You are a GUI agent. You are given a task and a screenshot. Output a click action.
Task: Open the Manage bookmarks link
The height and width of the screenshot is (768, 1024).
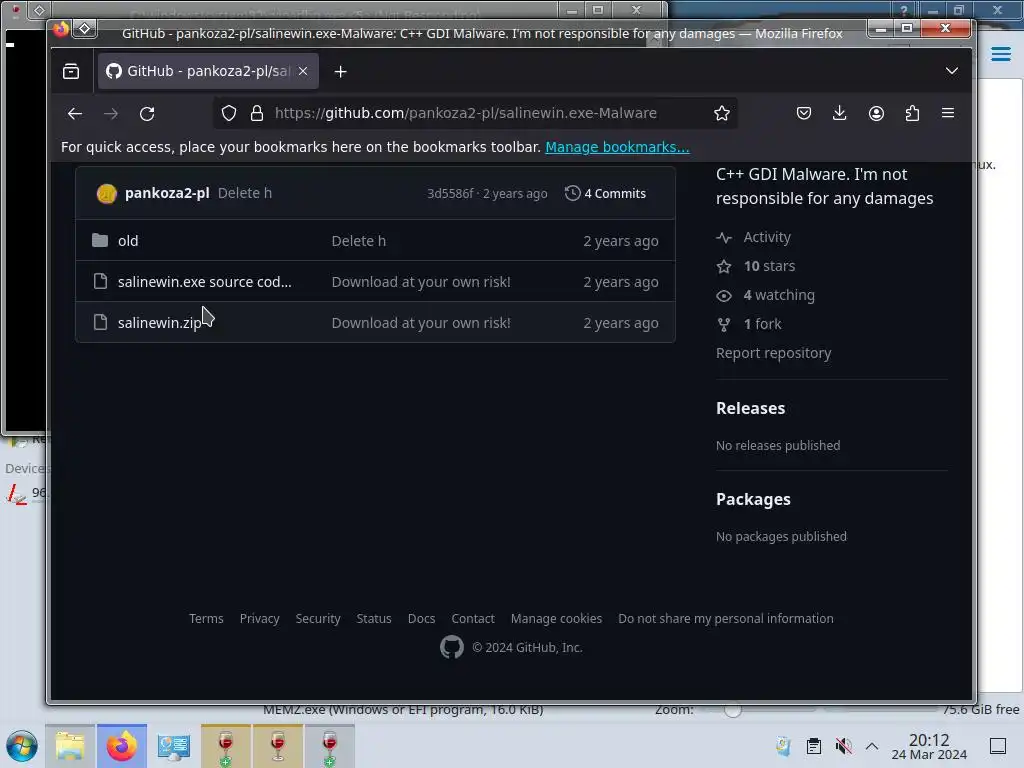617,147
